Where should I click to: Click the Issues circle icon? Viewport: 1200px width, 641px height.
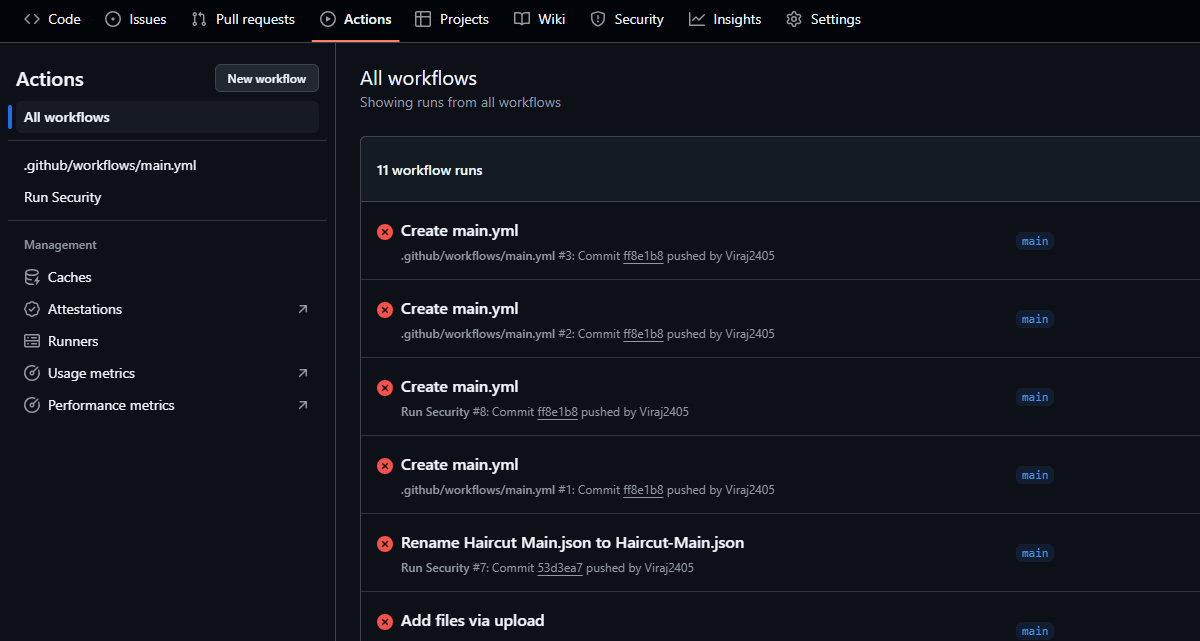113,19
